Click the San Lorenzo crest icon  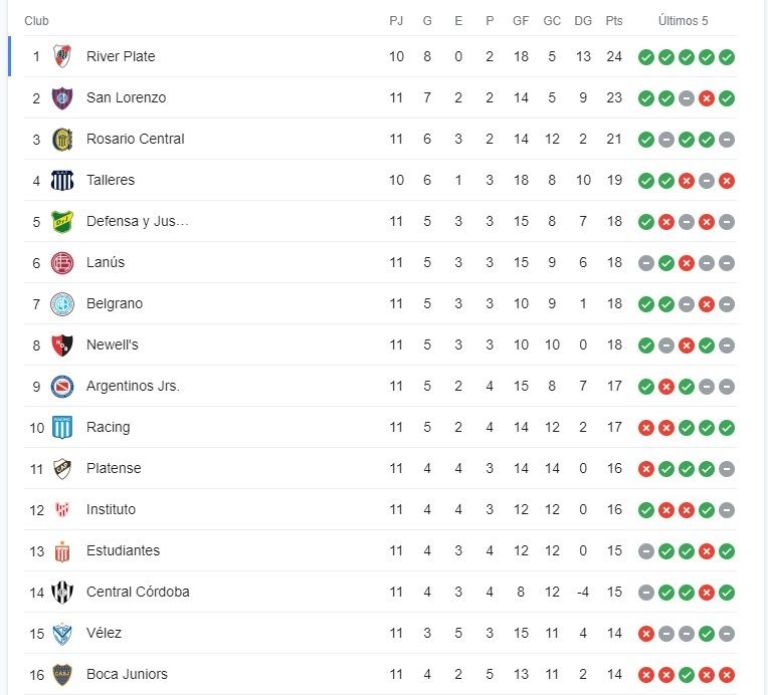[x=62, y=98]
